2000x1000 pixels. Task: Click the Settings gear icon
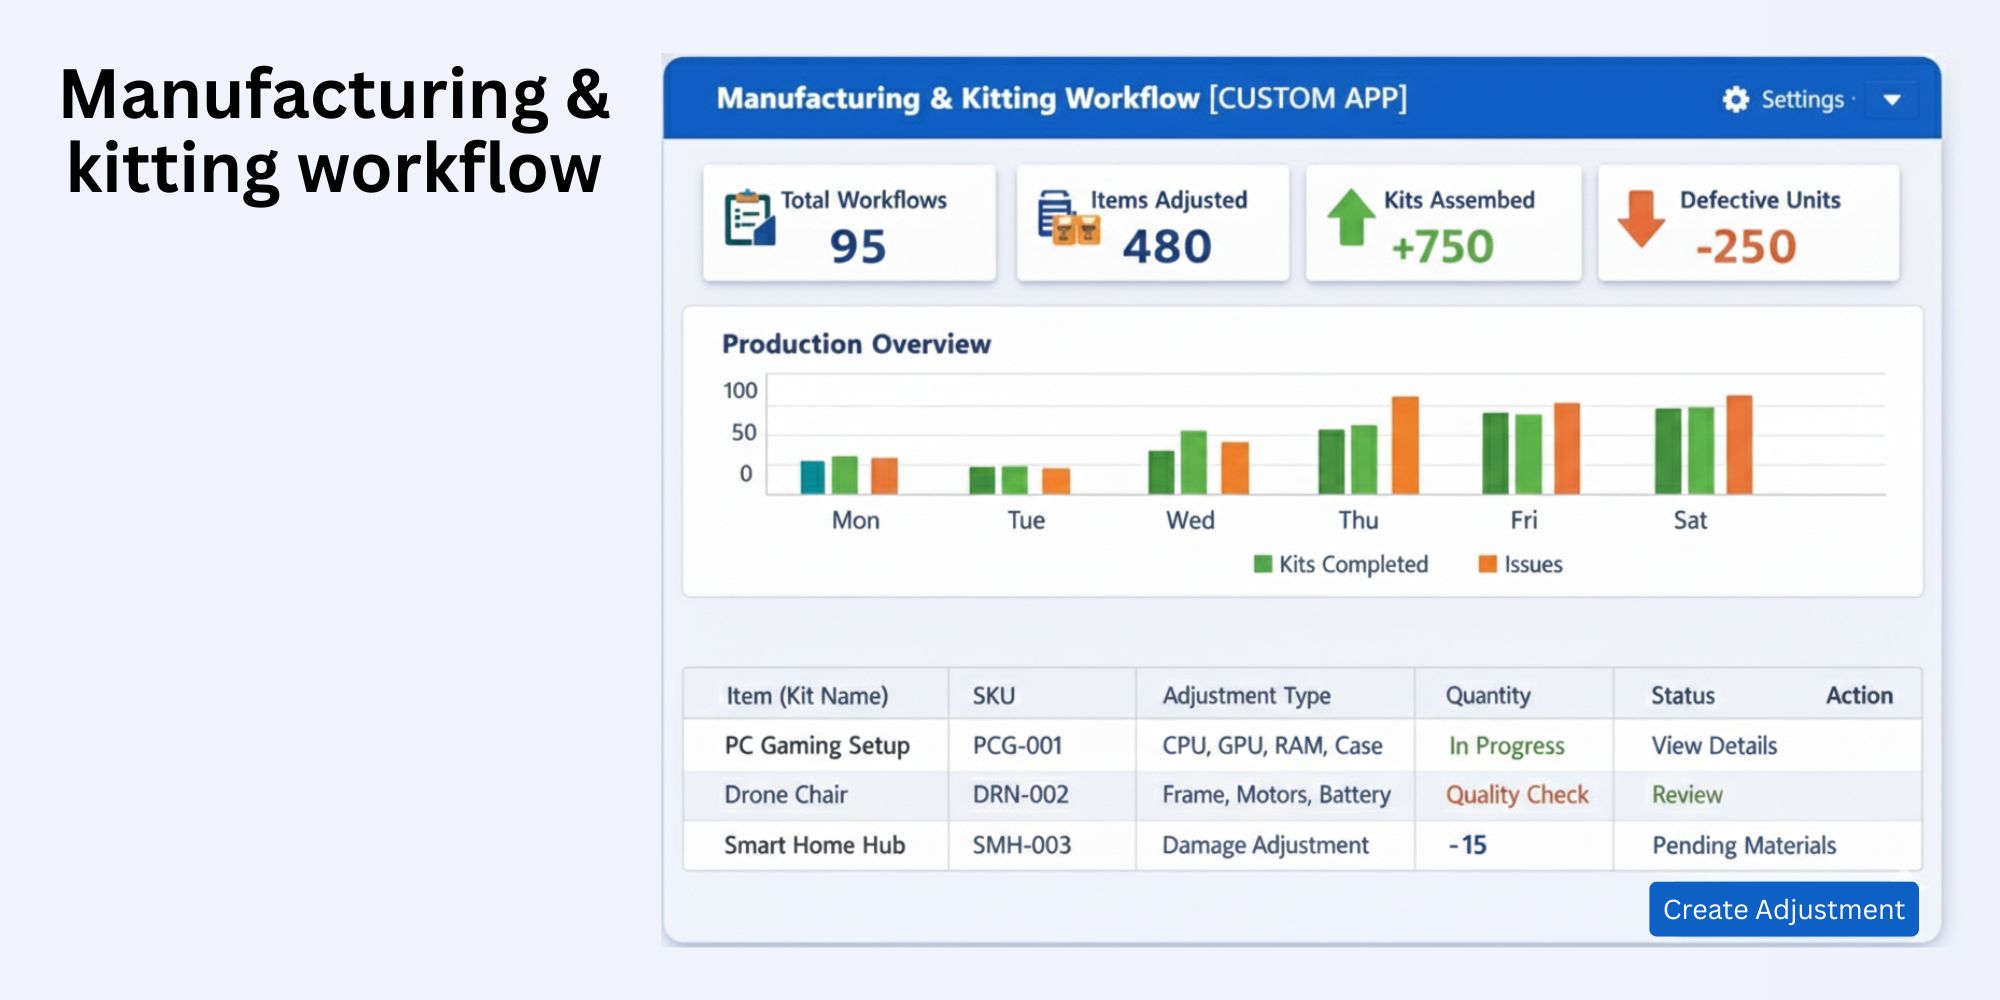(x=1735, y=99)
